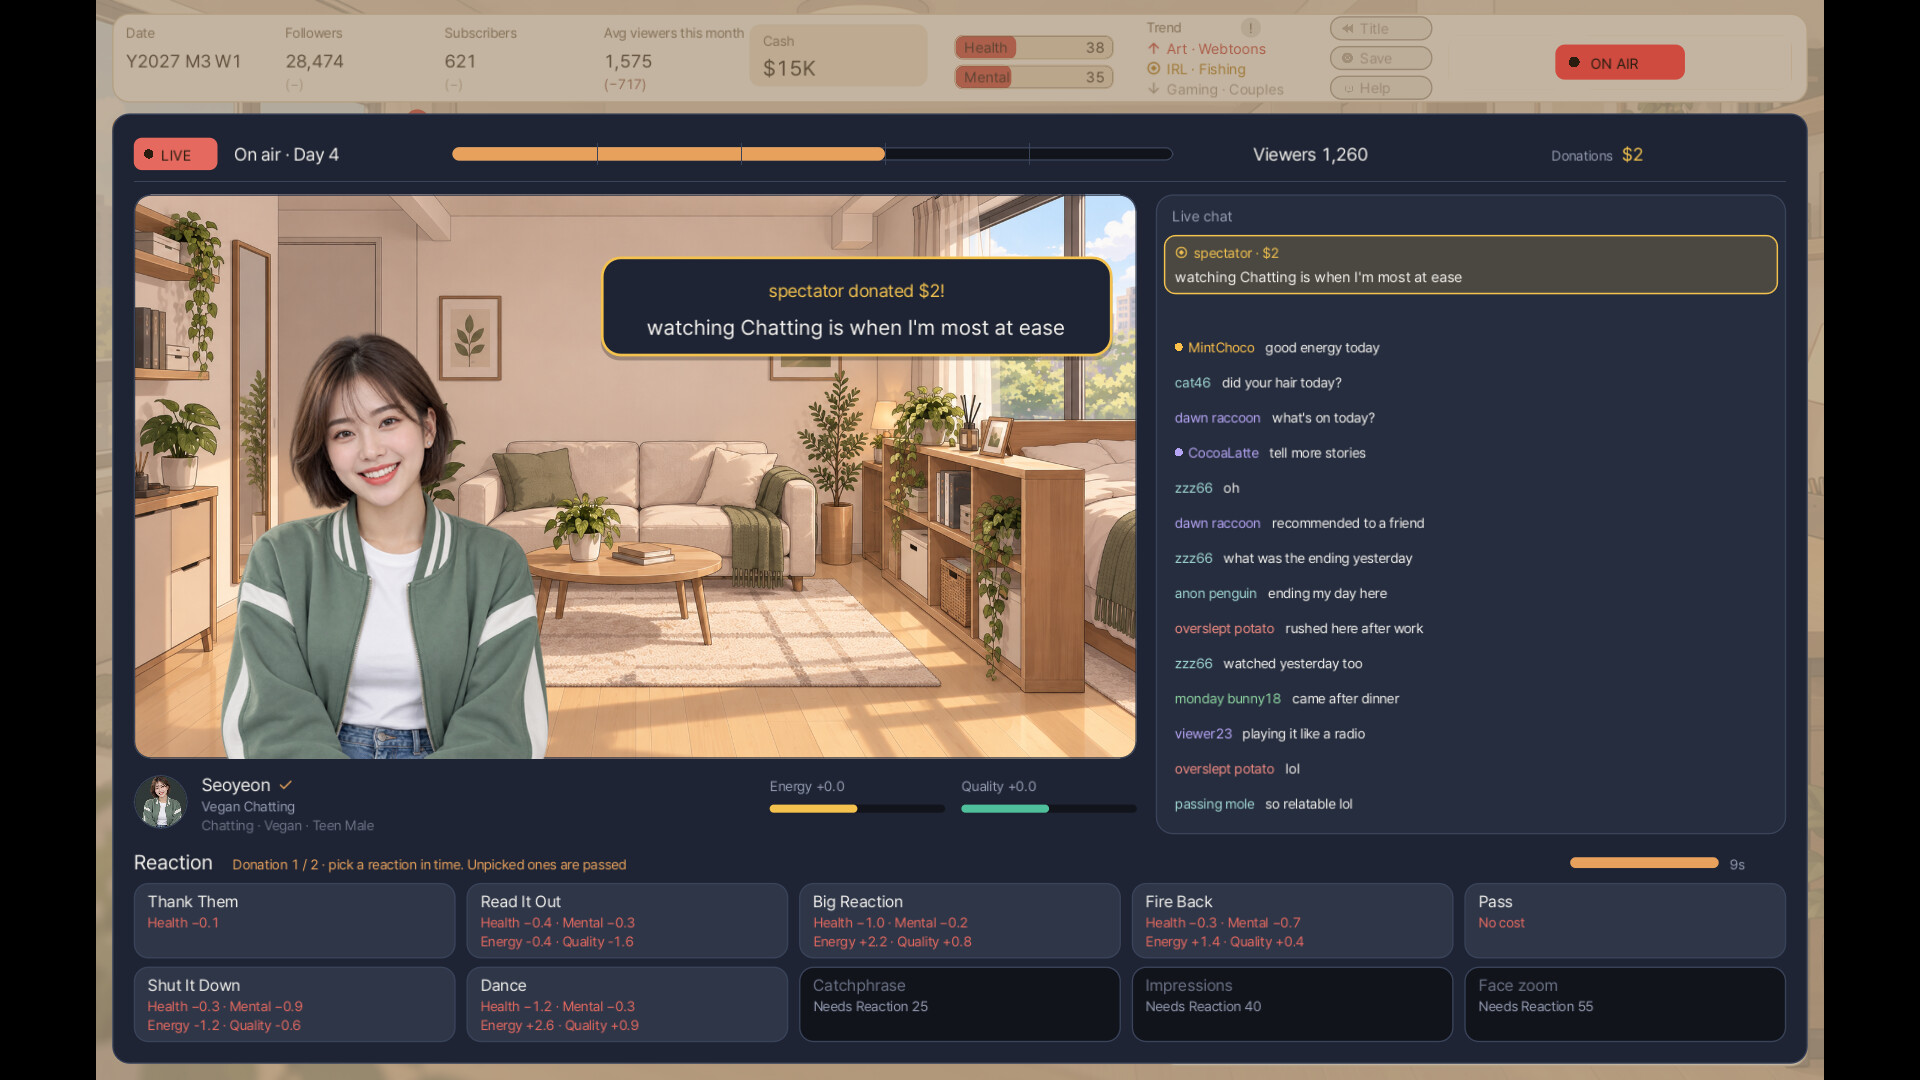Click the pinned spectator $2 chat message

1470,265
